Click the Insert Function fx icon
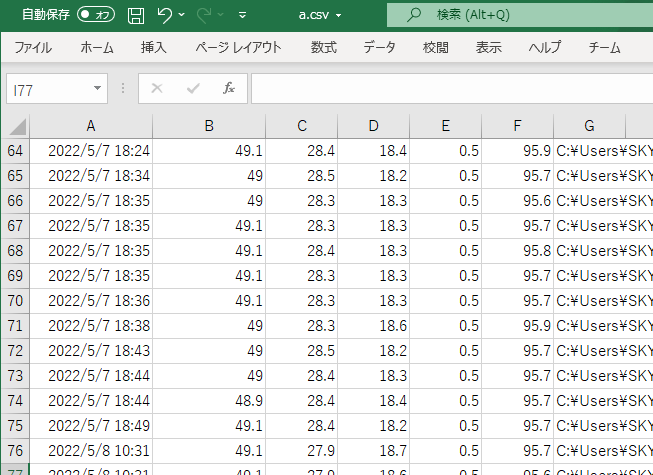The image size is (653, 475). tap(229, 88)
